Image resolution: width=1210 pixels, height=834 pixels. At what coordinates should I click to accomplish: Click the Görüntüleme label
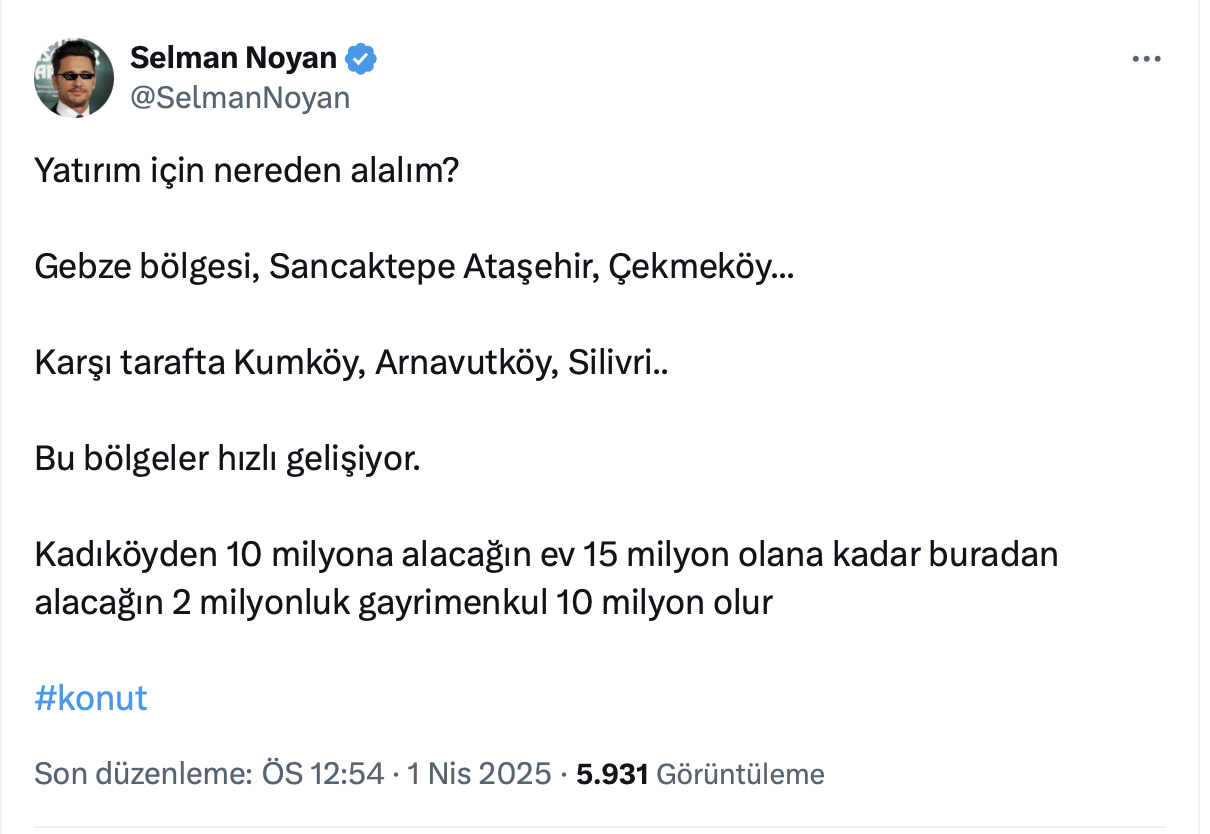(741, 773)
